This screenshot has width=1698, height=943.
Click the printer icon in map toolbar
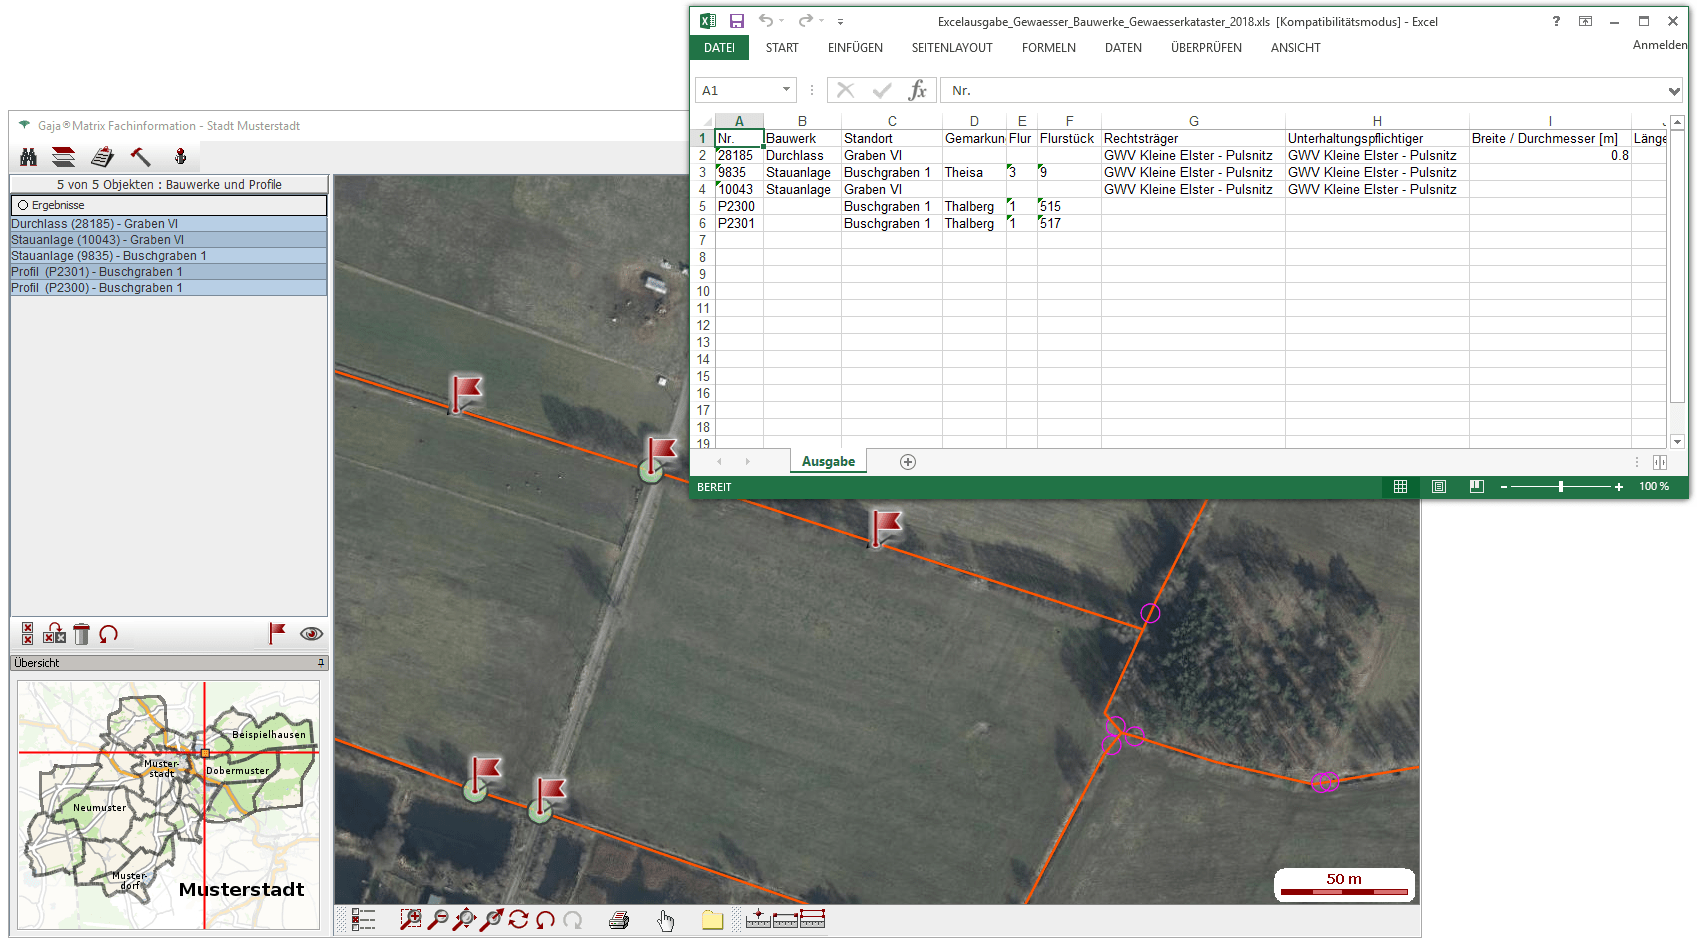coord(619,920)
